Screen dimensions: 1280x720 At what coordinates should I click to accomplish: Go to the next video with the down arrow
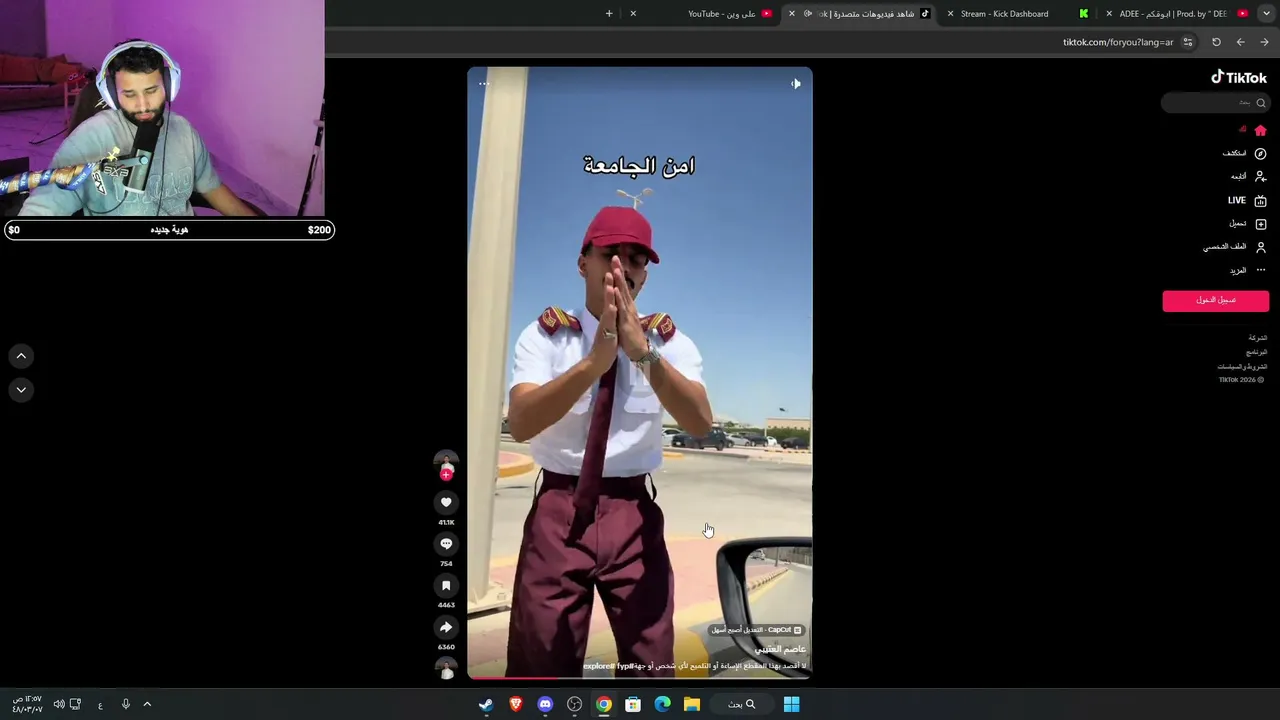click(21, 390)
